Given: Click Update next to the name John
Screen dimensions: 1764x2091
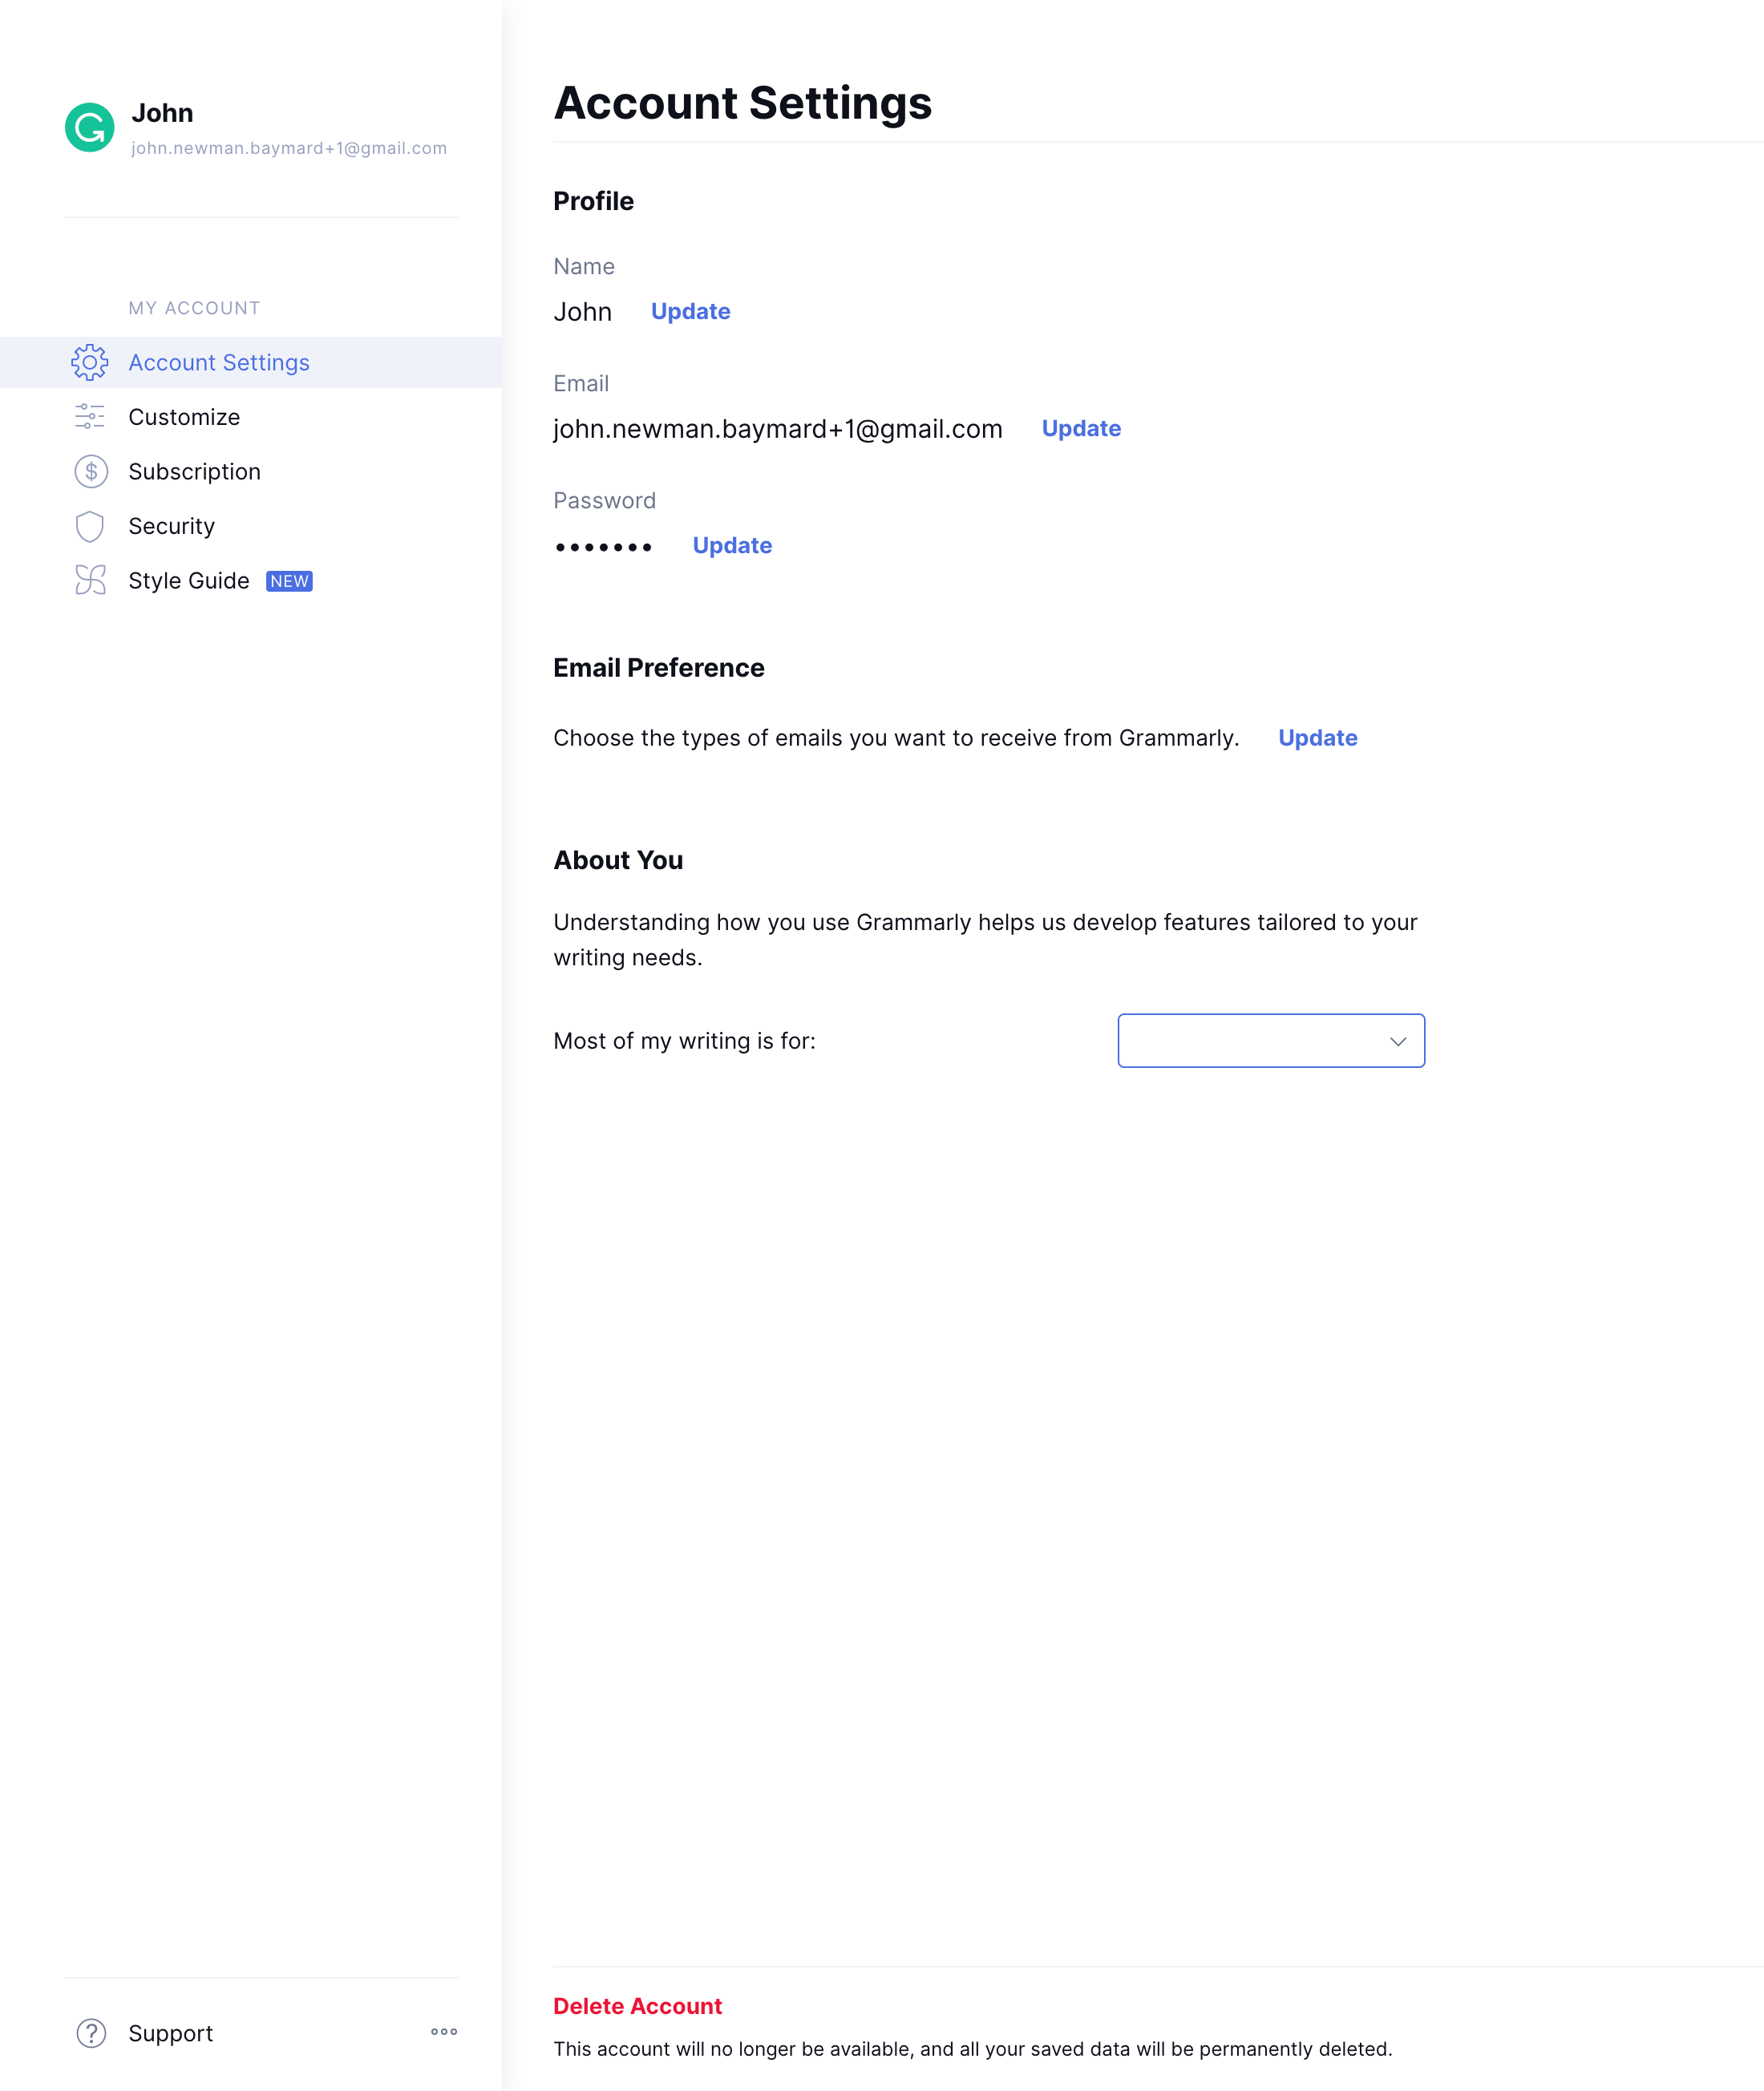Looking at the screenshot, I should pyautogui.click(x=690, y=311).
